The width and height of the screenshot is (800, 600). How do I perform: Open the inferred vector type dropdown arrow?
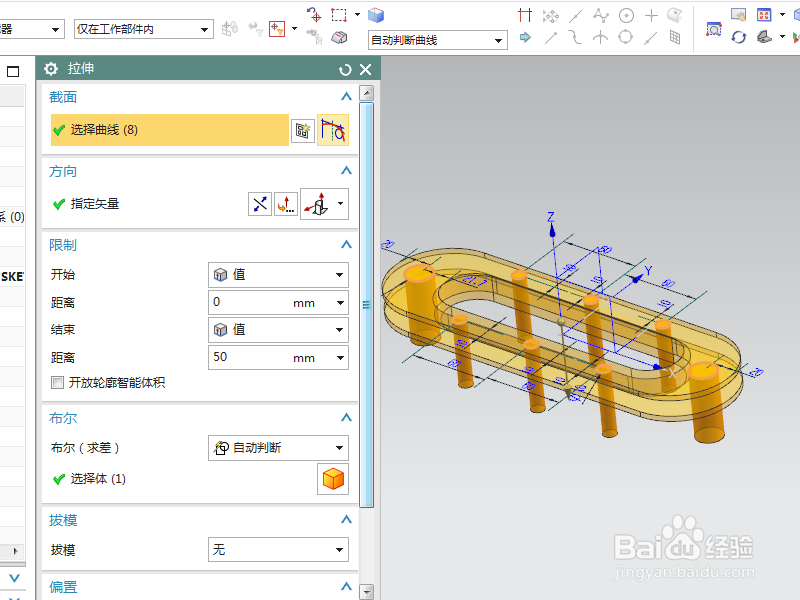[x=340, y=204]
